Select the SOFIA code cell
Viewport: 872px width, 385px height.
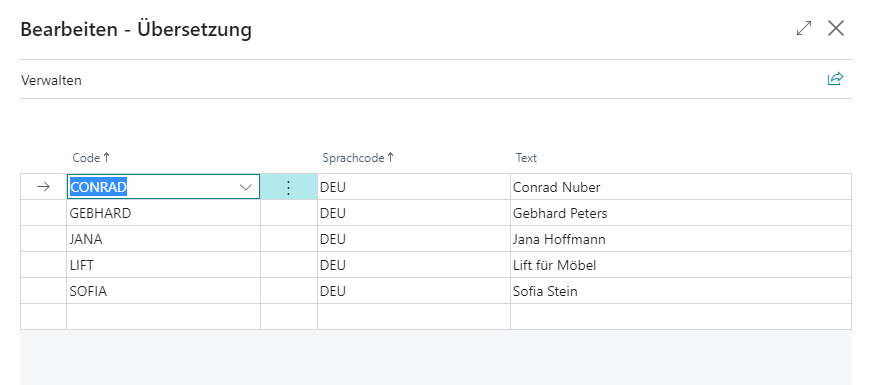coord(164,291)
